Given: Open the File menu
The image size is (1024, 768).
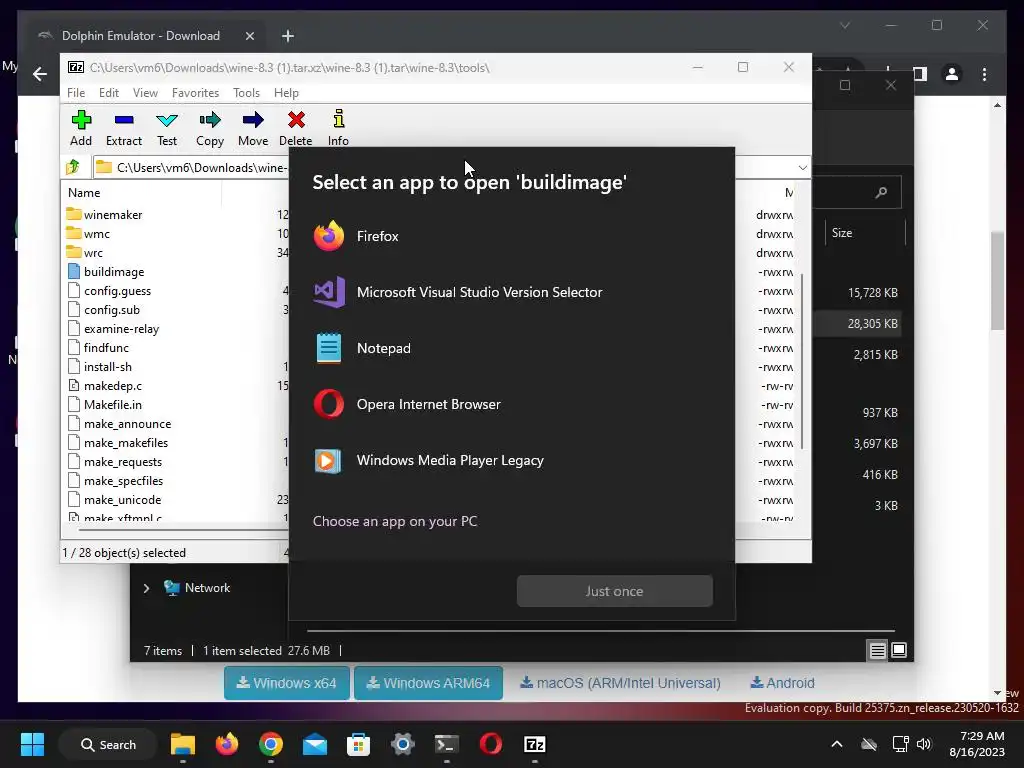Looking at the screenshot, I should point(76,93).
